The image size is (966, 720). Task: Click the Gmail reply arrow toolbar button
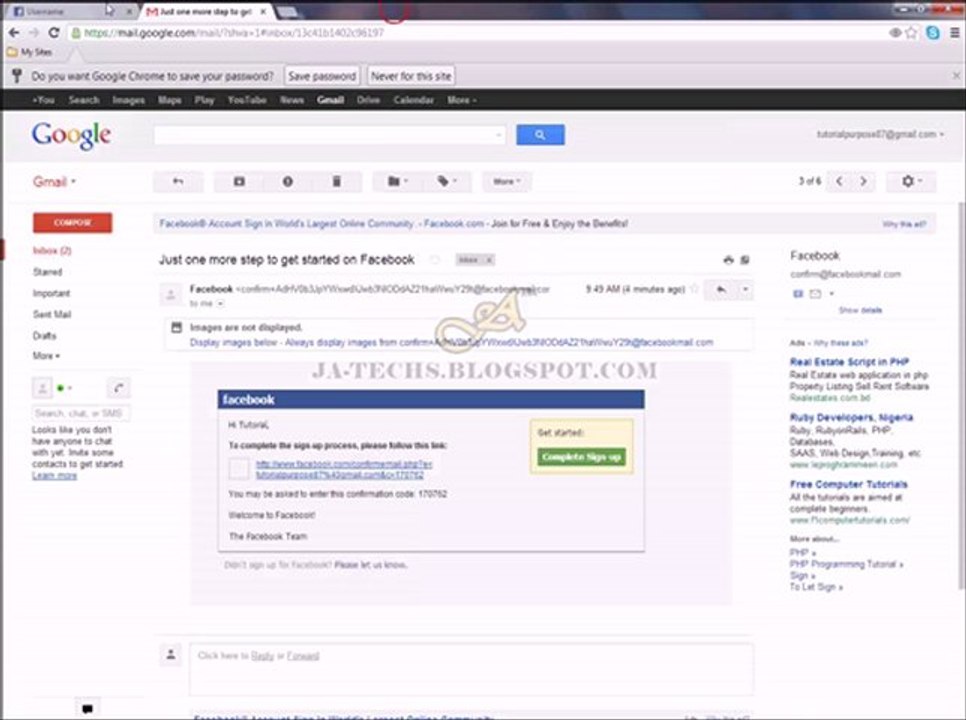point(178,182)
